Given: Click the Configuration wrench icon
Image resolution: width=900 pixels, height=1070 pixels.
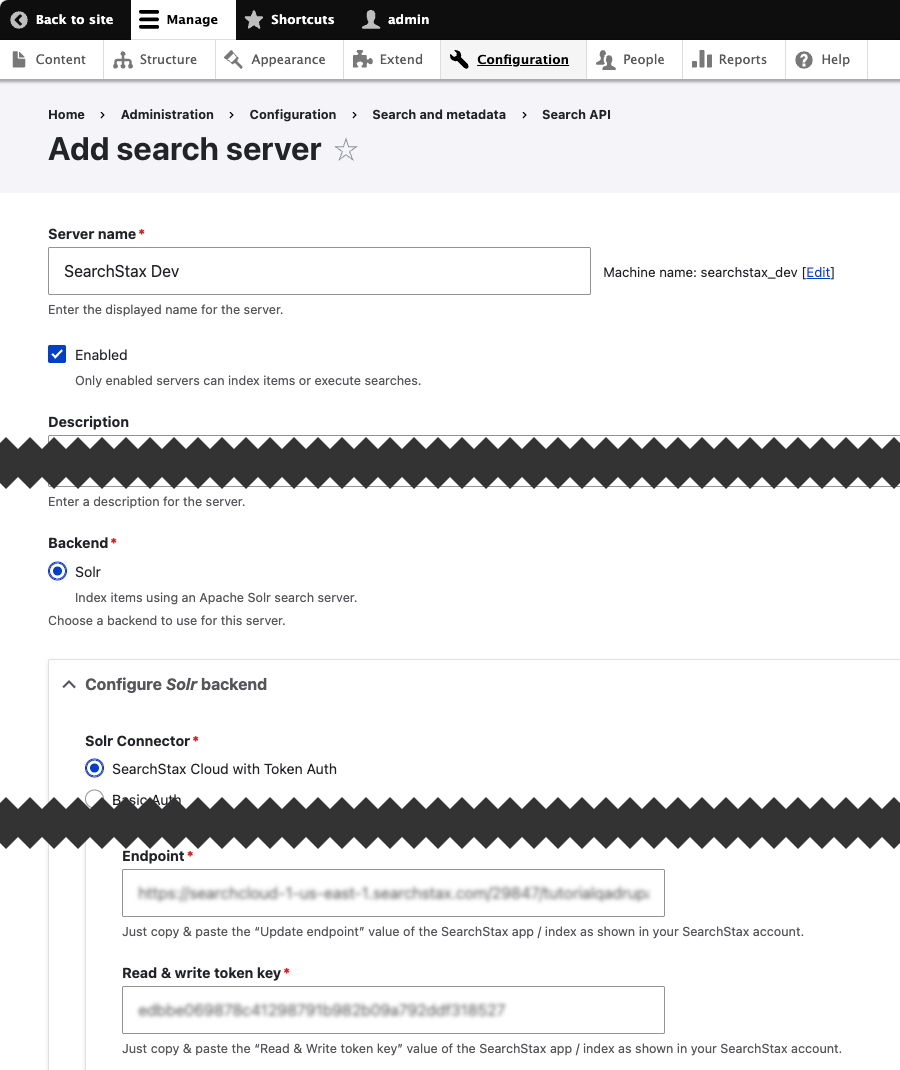Looking at the screenshot, I should tap(459, 59).
